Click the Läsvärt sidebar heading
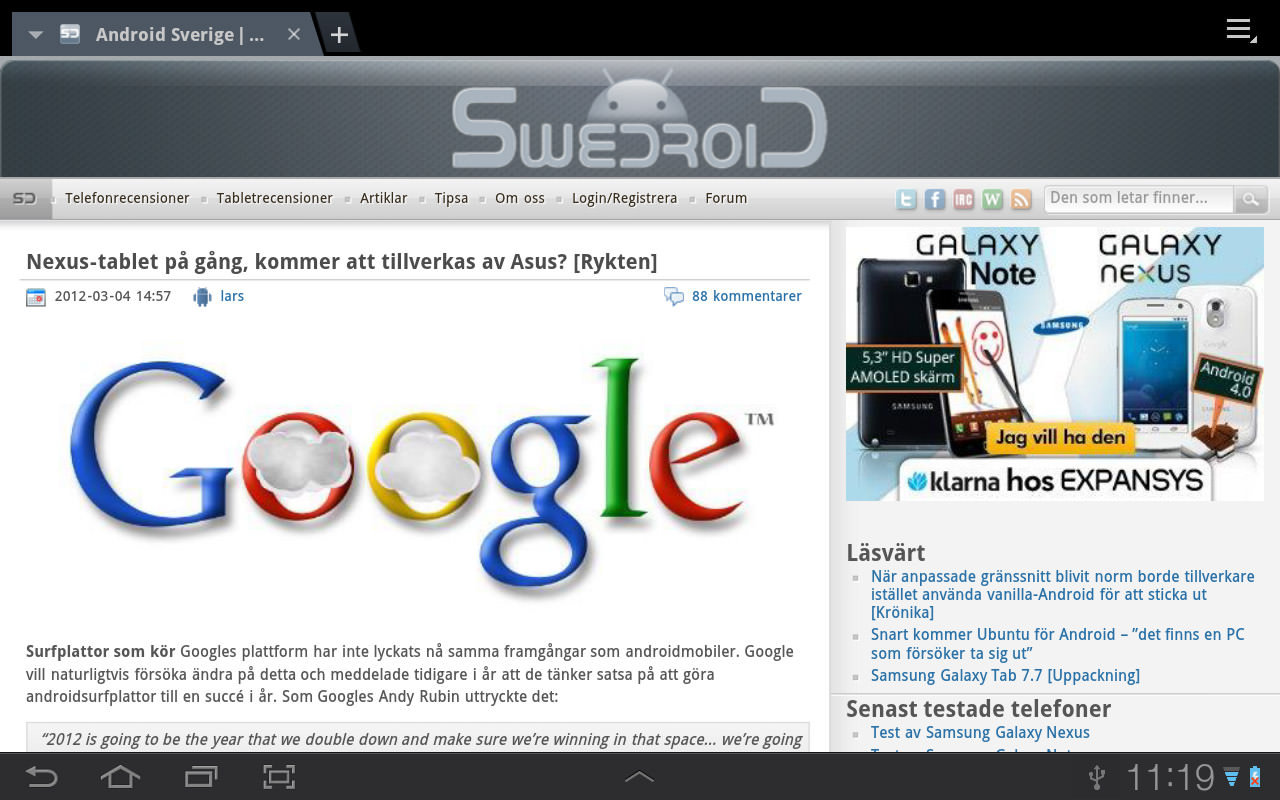Screen dimensions: 1280x800 885,553
